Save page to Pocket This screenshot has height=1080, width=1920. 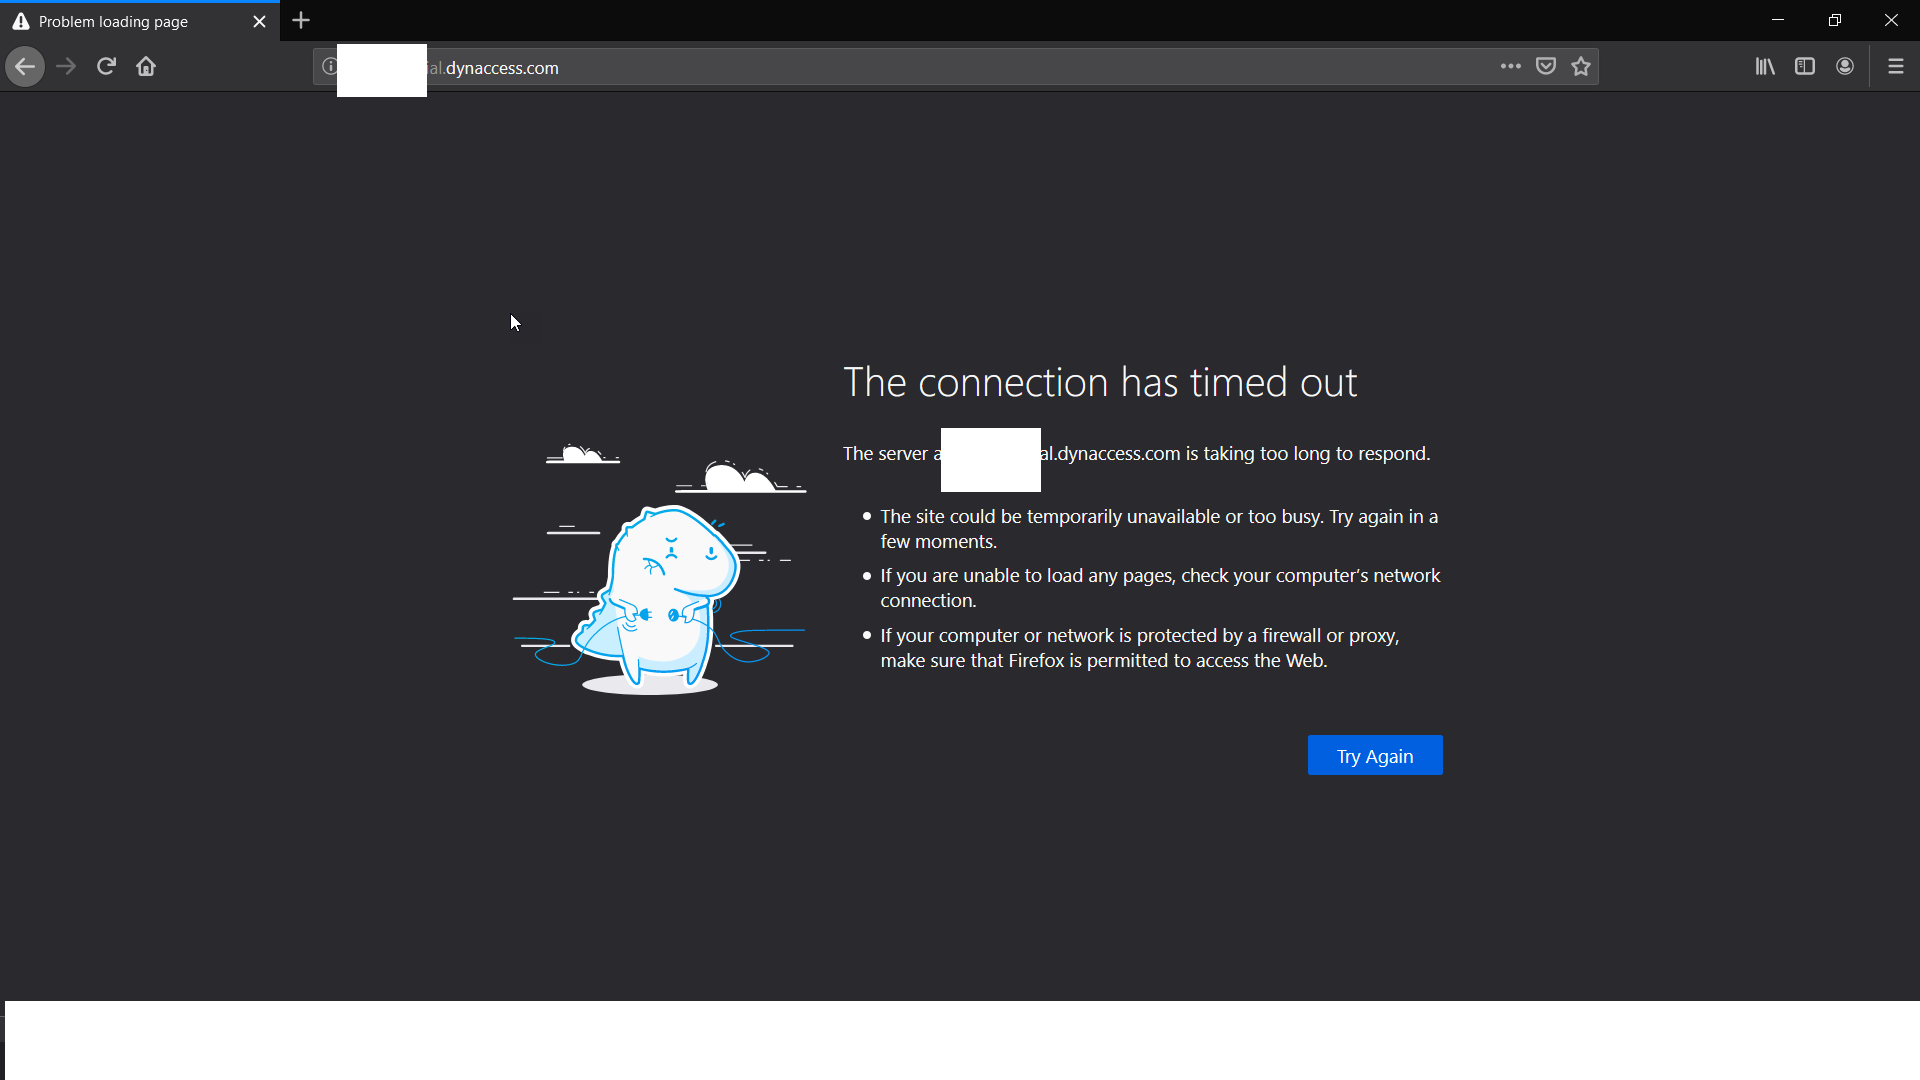point(1546,67)
